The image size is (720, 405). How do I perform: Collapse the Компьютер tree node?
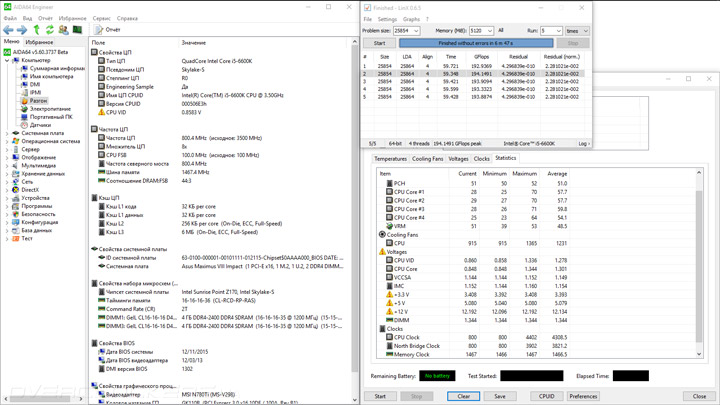[x=7, y=60]
